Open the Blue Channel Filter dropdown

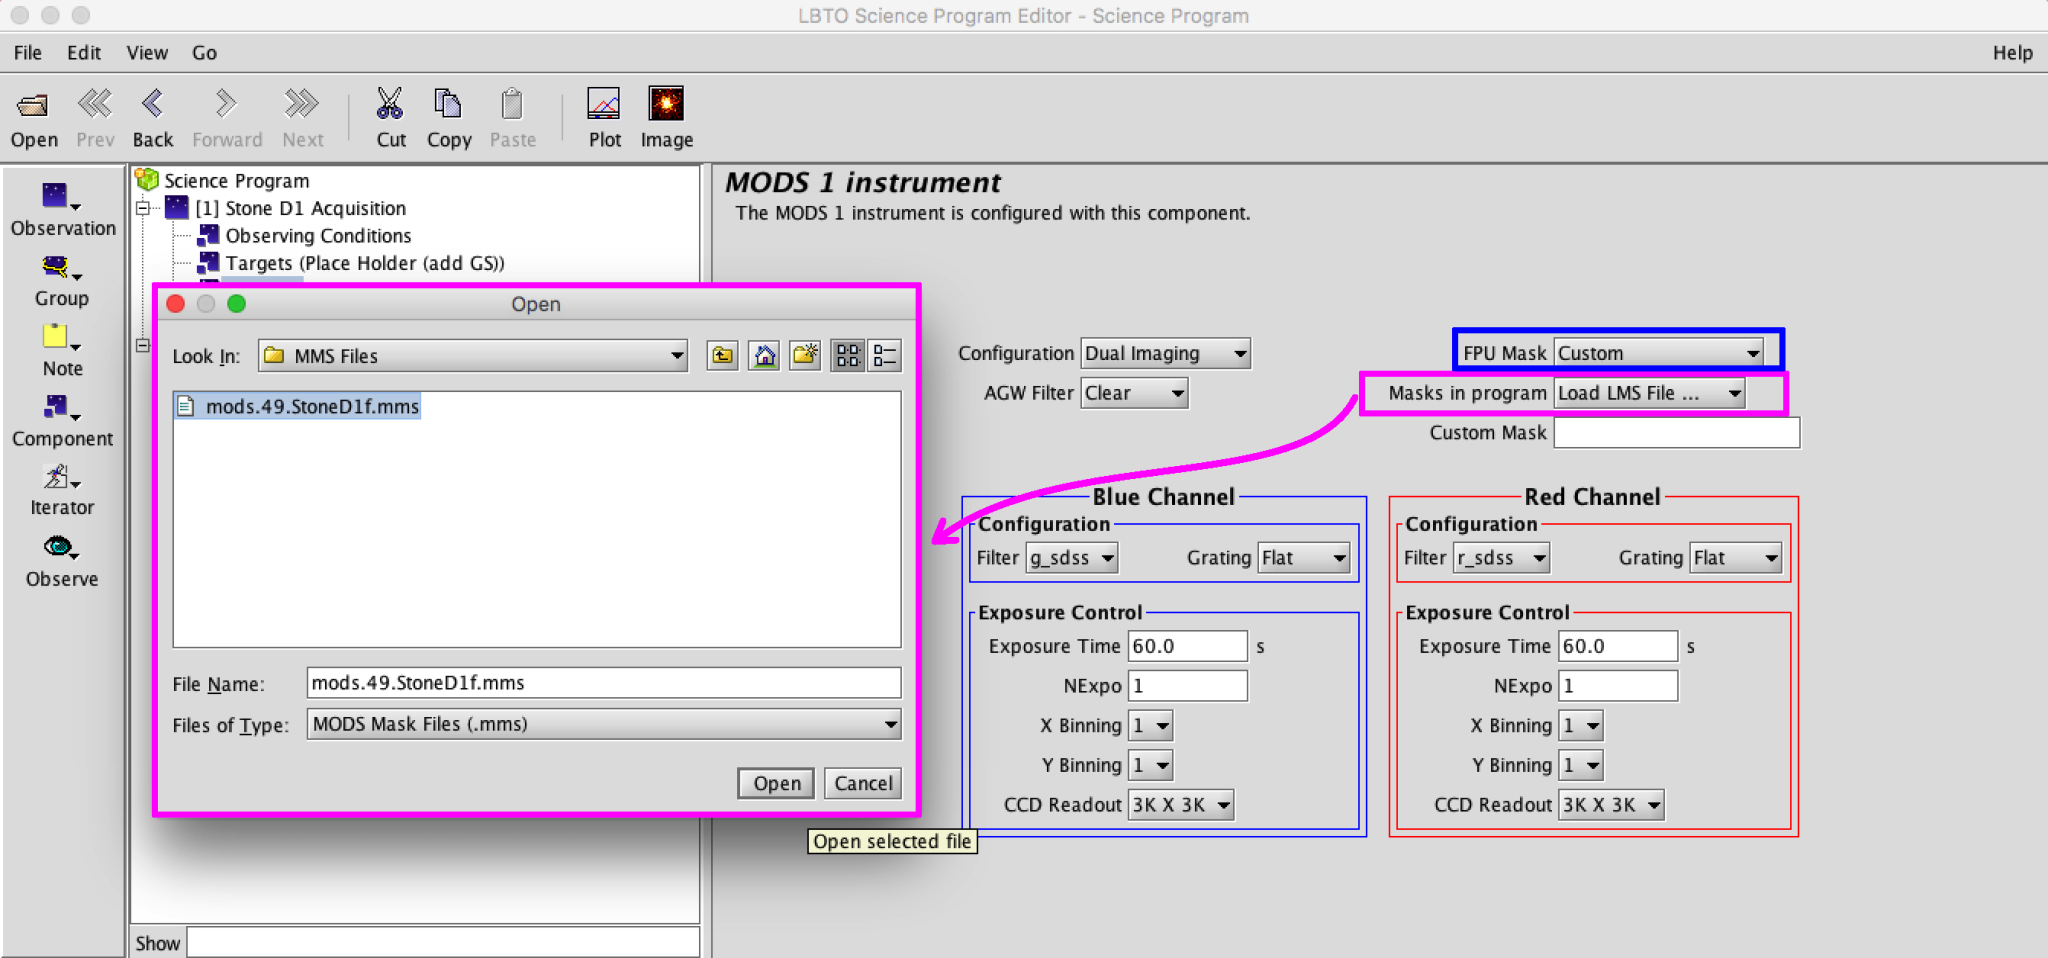(1072, 558)
